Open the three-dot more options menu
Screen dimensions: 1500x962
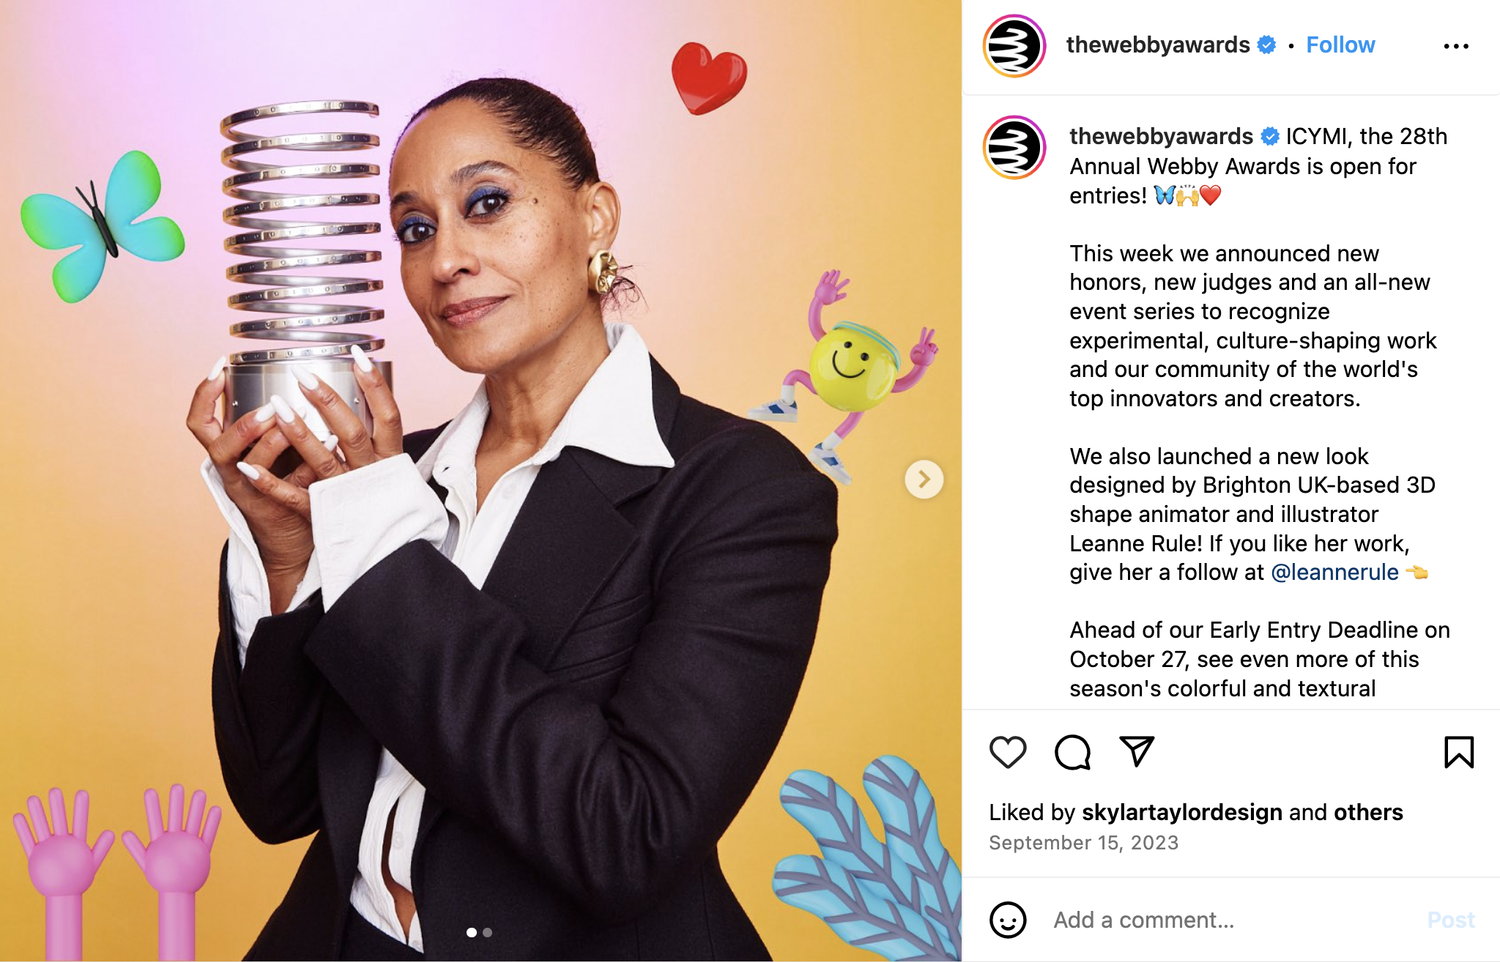(x=1456, y=46)
